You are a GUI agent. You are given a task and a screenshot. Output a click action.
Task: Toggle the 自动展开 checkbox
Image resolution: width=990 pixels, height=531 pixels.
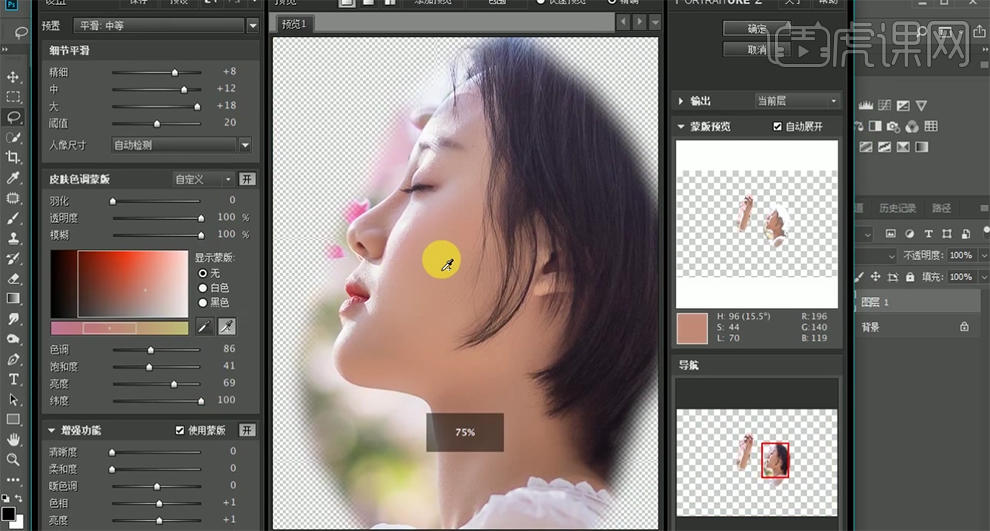tap(778, 127)
